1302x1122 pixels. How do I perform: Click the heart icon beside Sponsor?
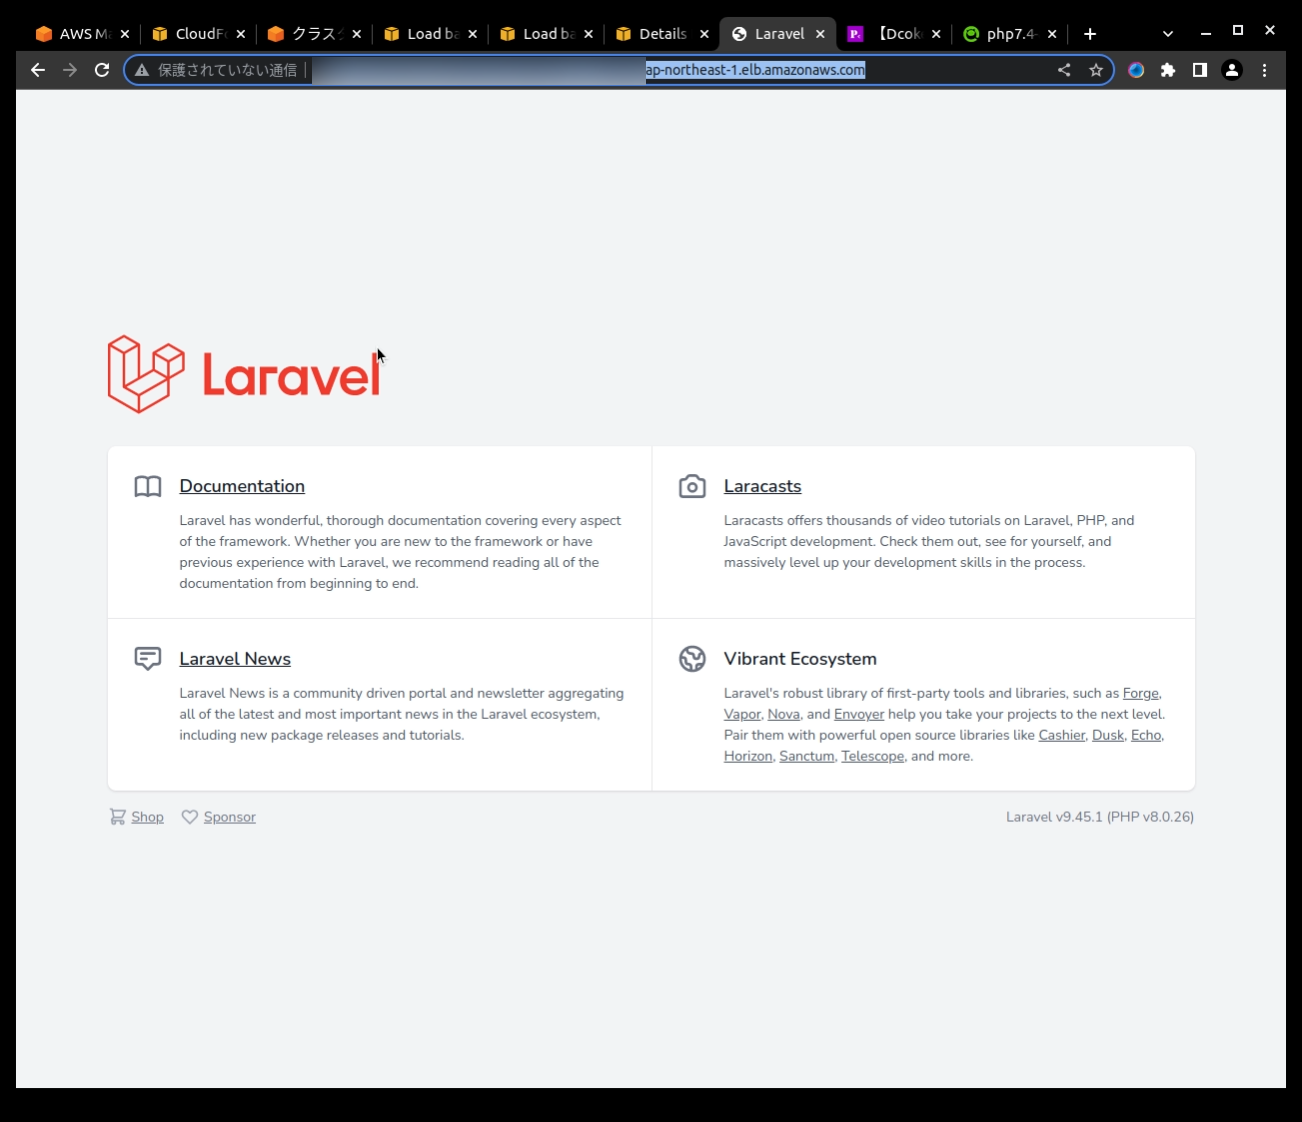[x=190, y=816]
